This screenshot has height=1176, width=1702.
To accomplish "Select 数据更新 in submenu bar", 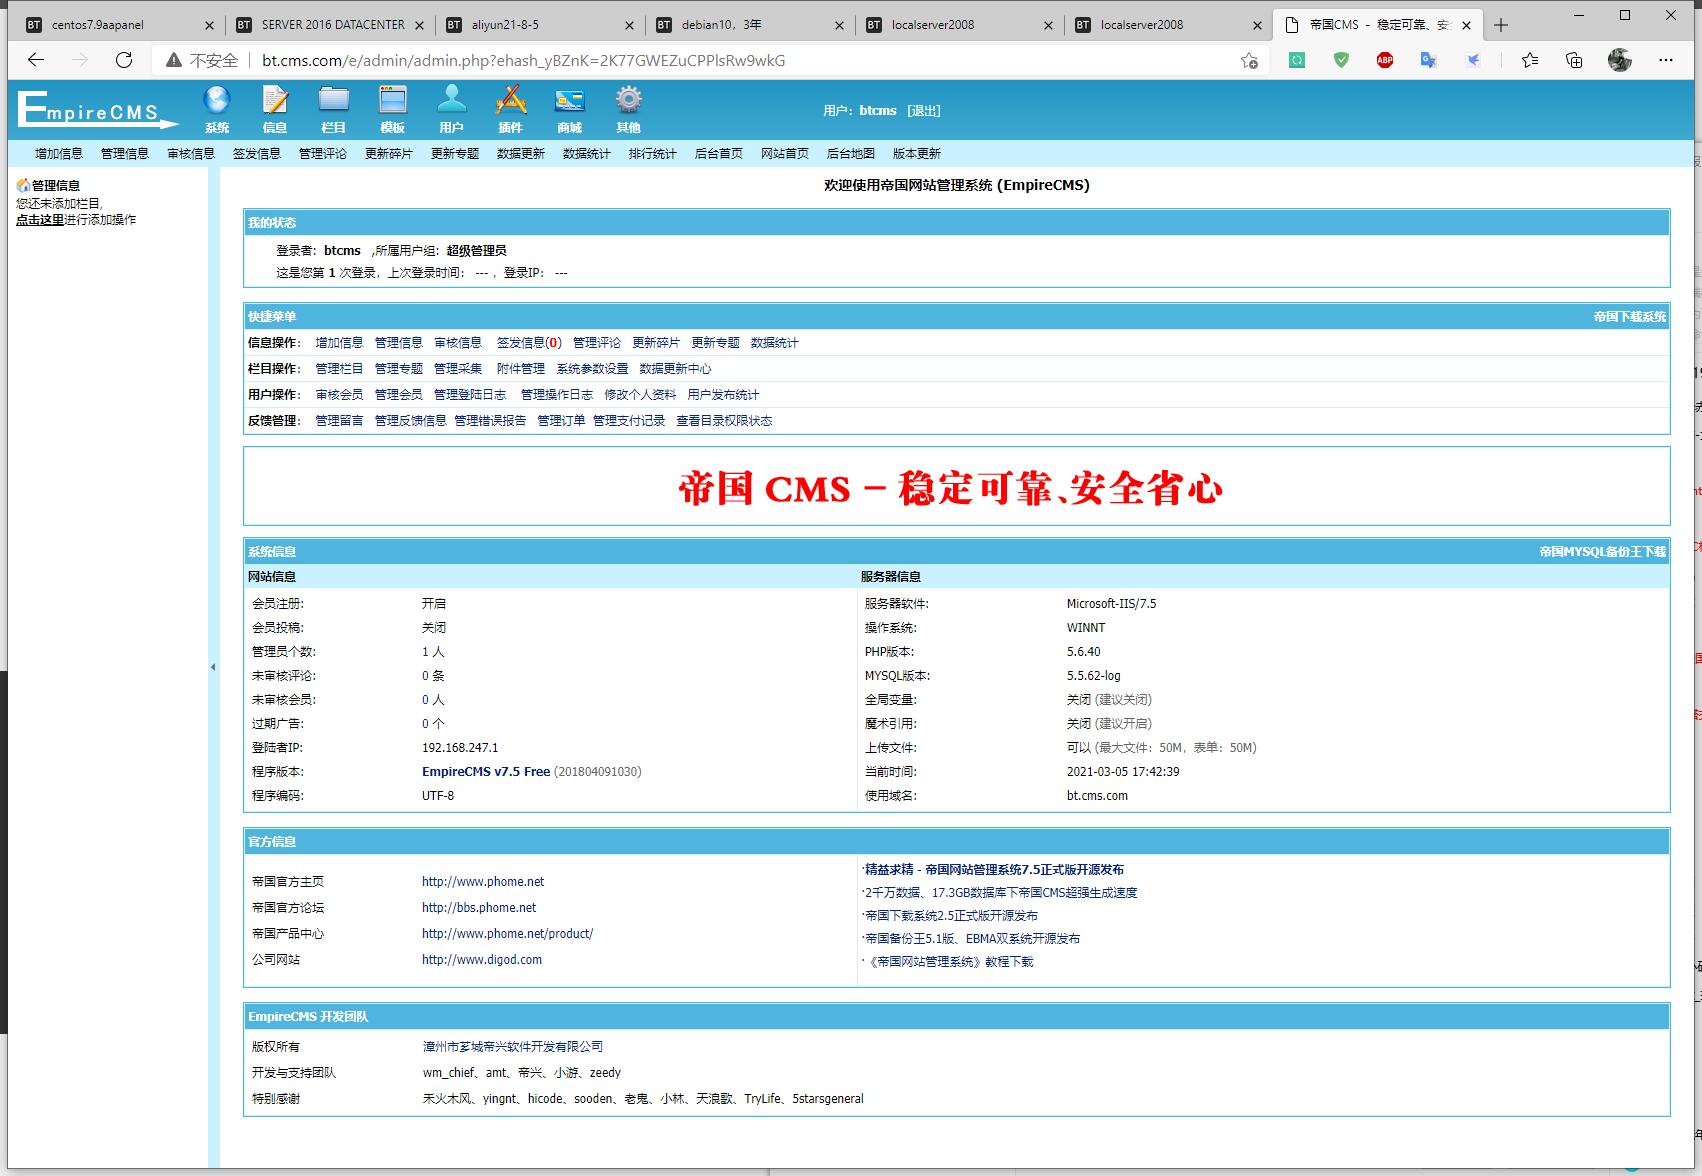I will 521,153.
